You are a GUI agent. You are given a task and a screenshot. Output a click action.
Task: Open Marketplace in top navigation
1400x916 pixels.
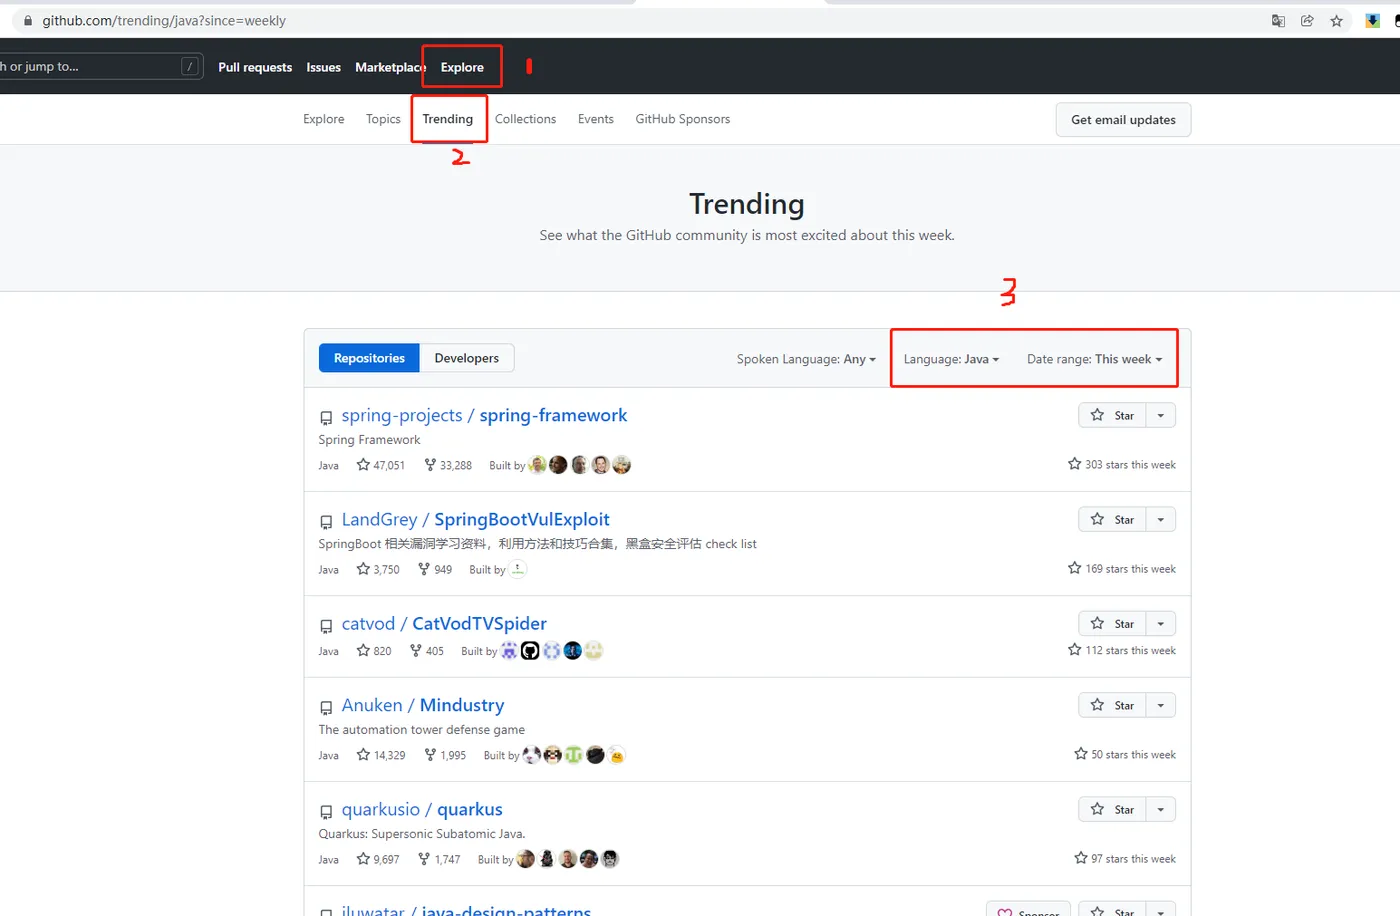[x=390, y=67]
